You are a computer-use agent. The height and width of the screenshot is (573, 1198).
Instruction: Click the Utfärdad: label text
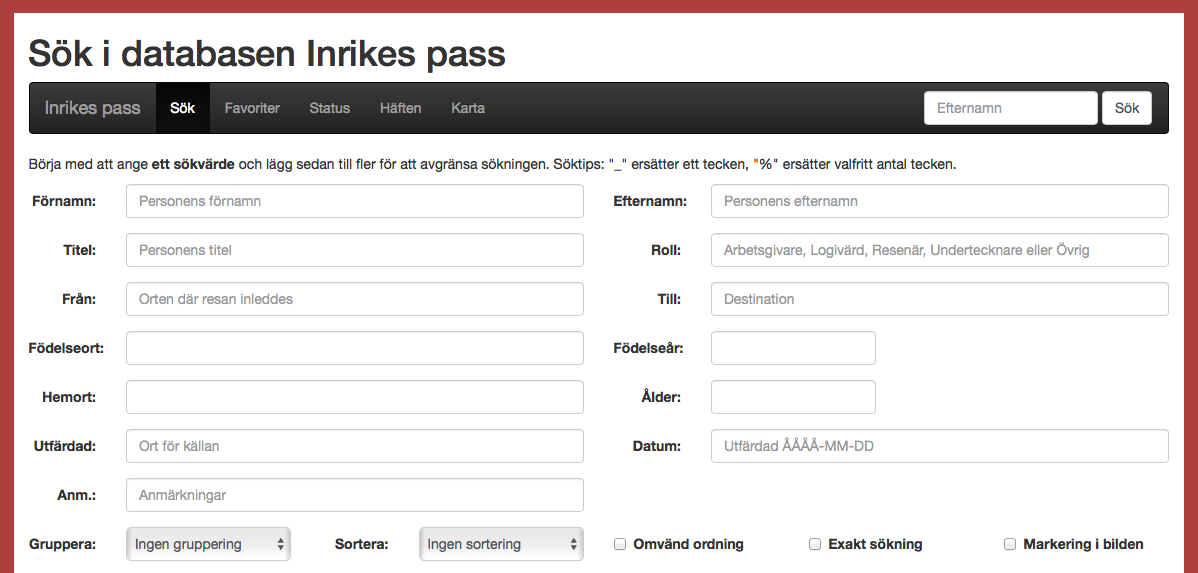(x=65, y=445)
